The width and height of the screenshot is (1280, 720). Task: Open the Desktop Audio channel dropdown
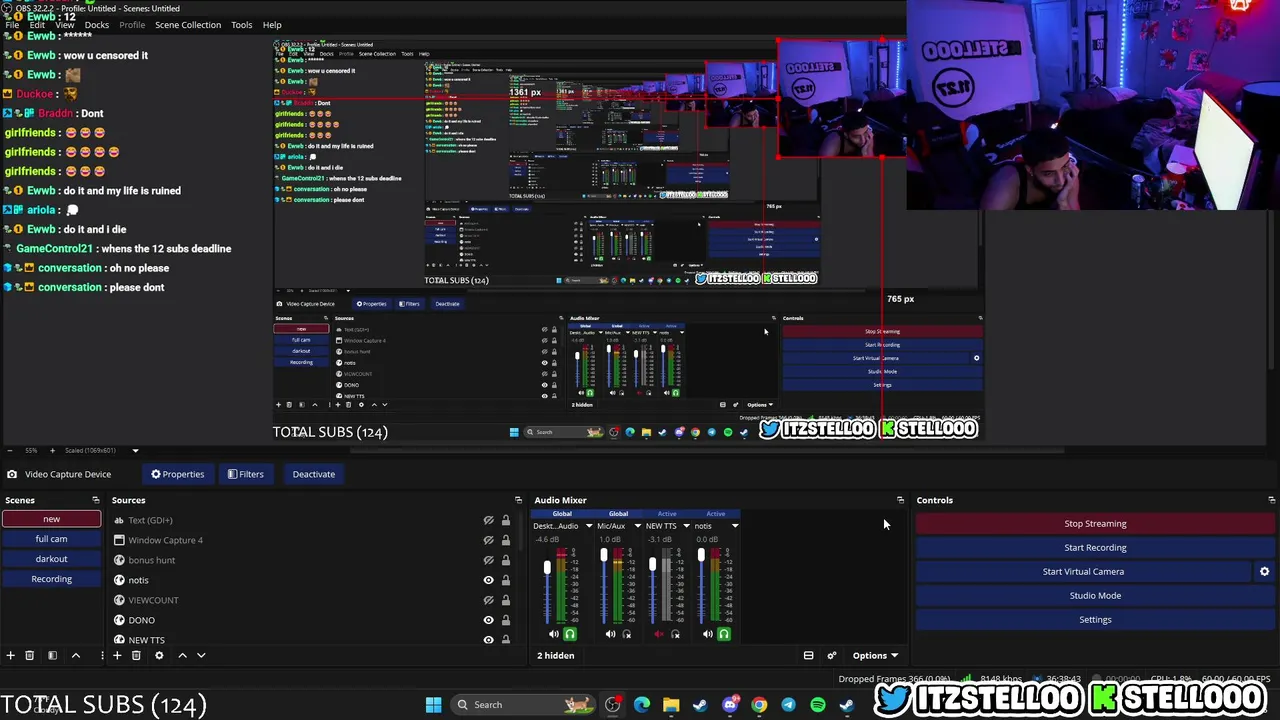pyautogui.click(x=588, y=526)
